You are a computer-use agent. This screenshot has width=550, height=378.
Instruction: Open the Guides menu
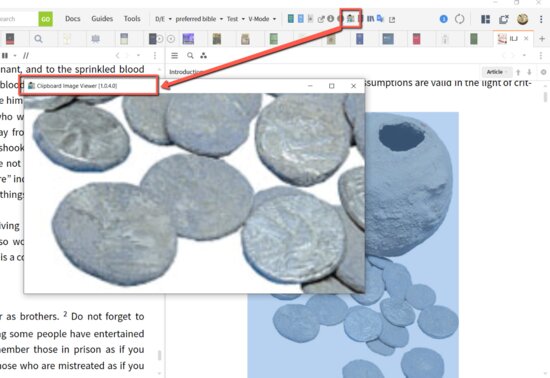point(102,19)
